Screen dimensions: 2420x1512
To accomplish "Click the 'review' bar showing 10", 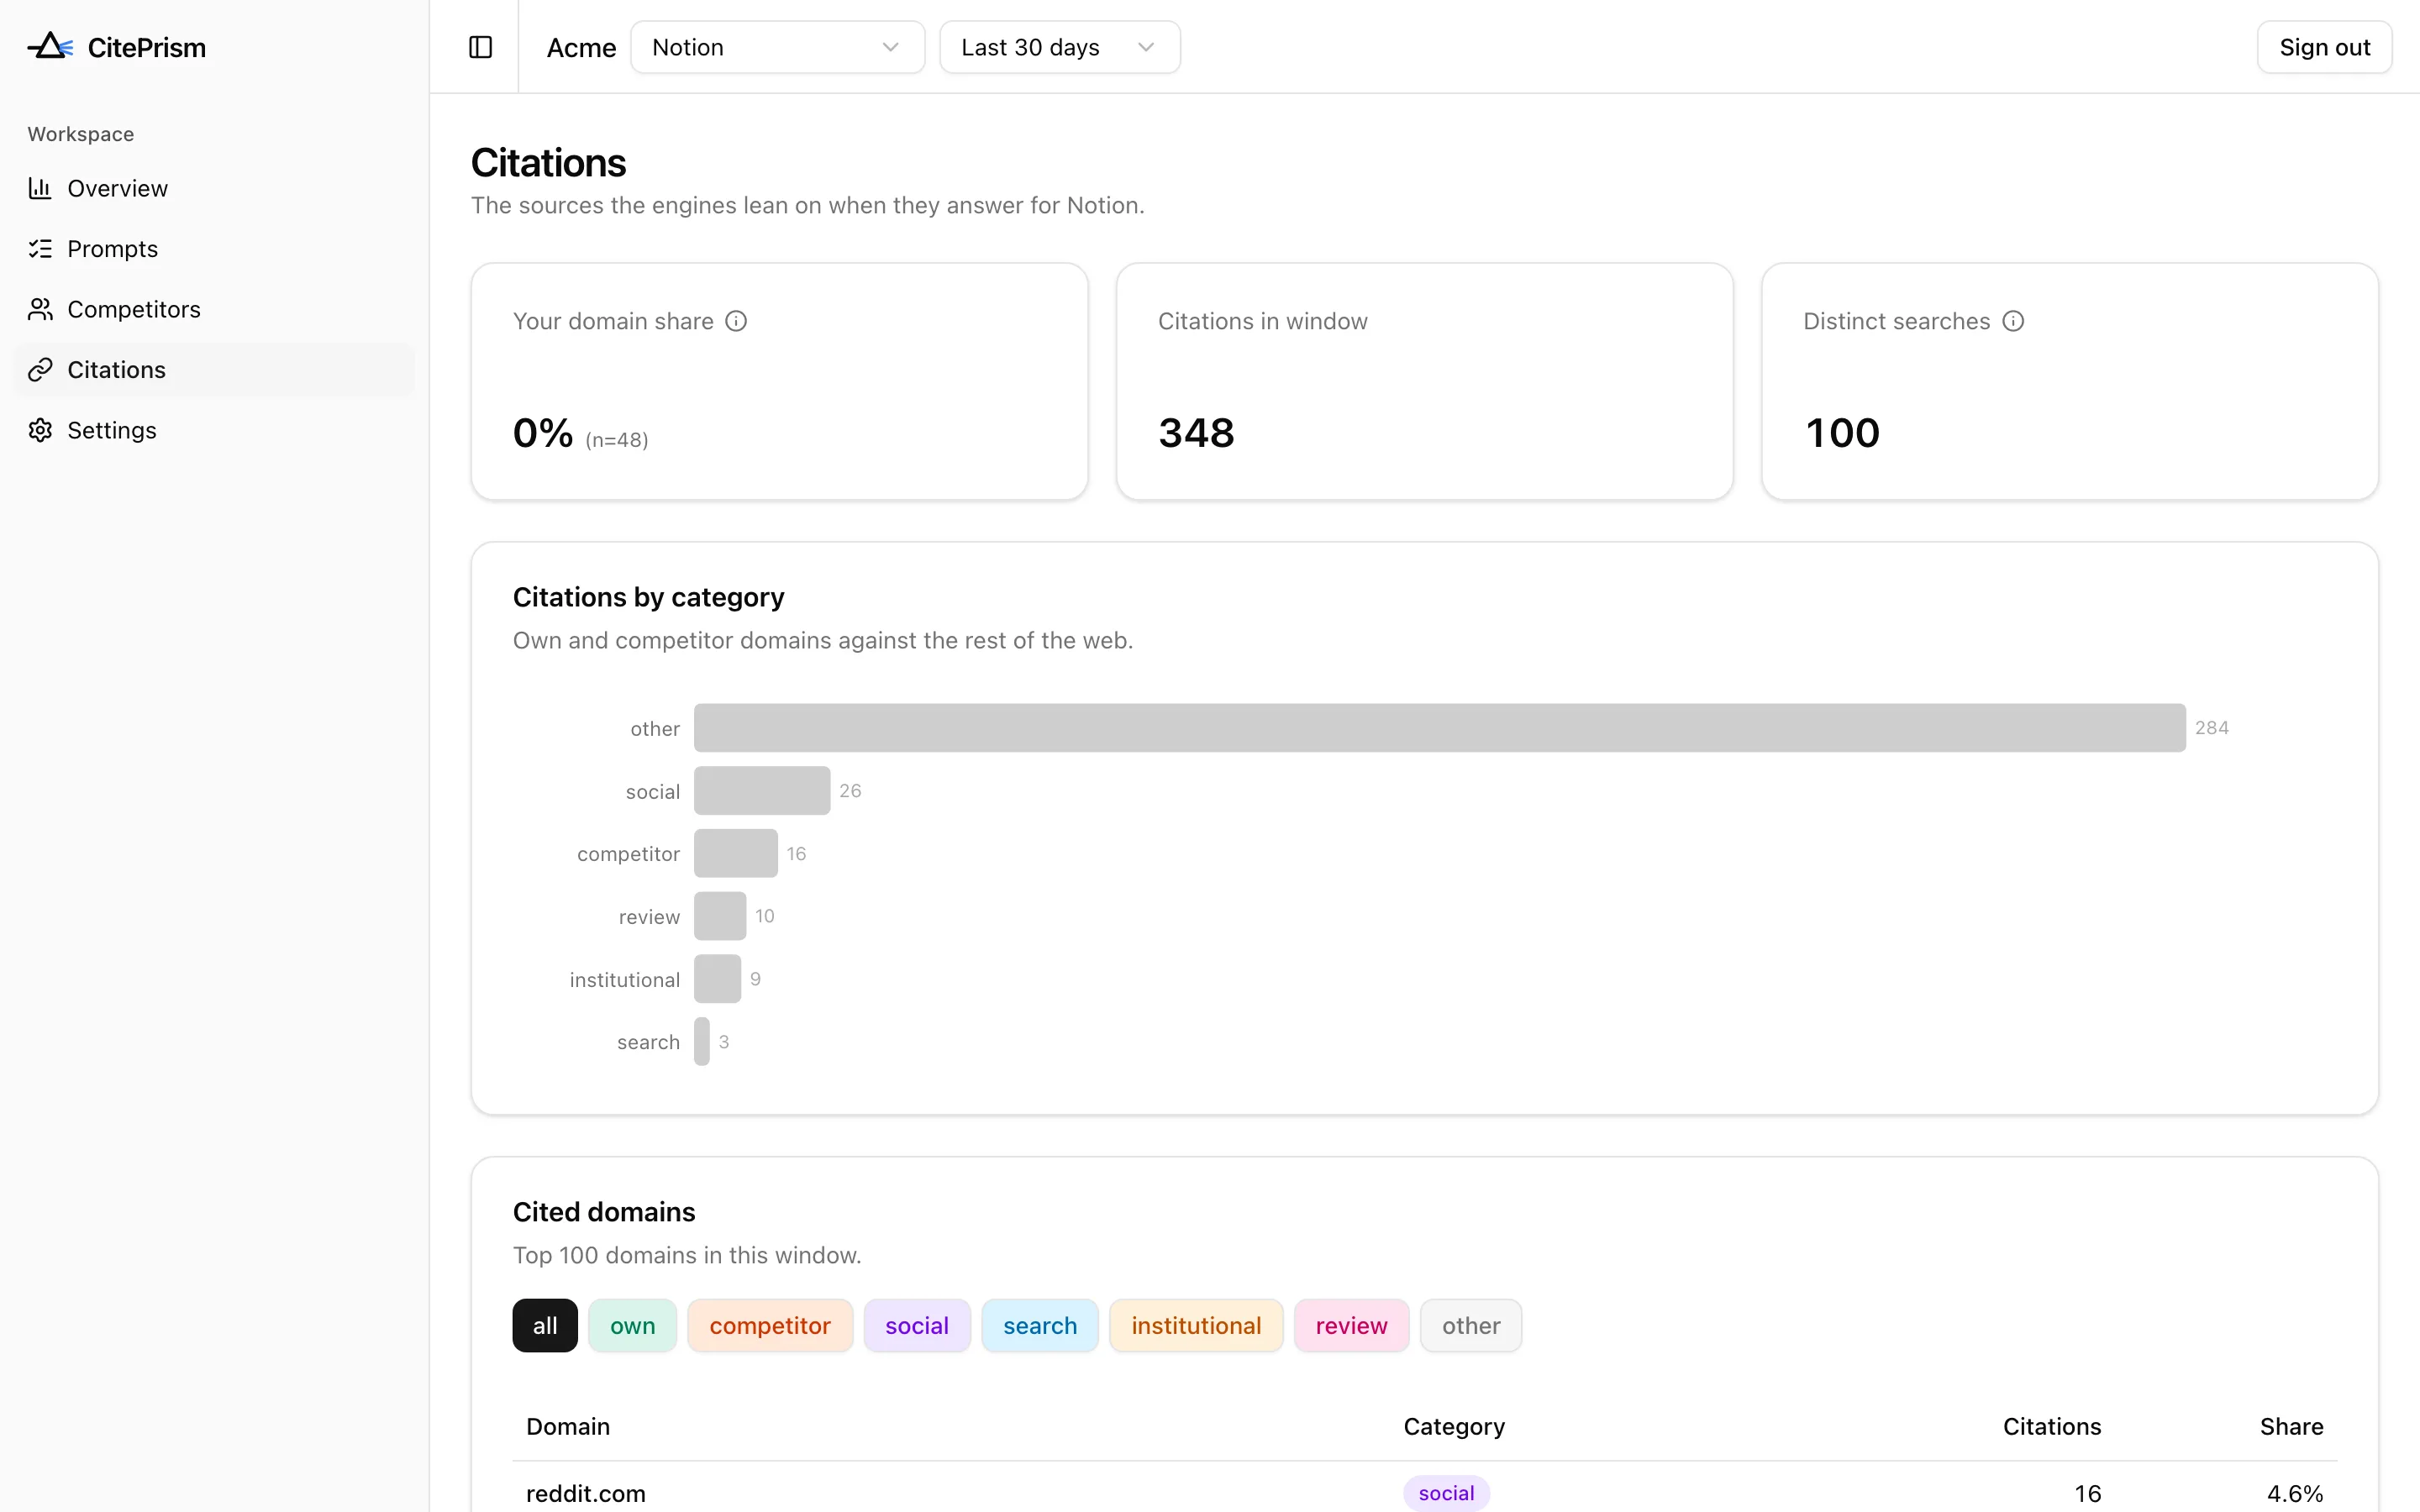I will (x=720, y=916).
